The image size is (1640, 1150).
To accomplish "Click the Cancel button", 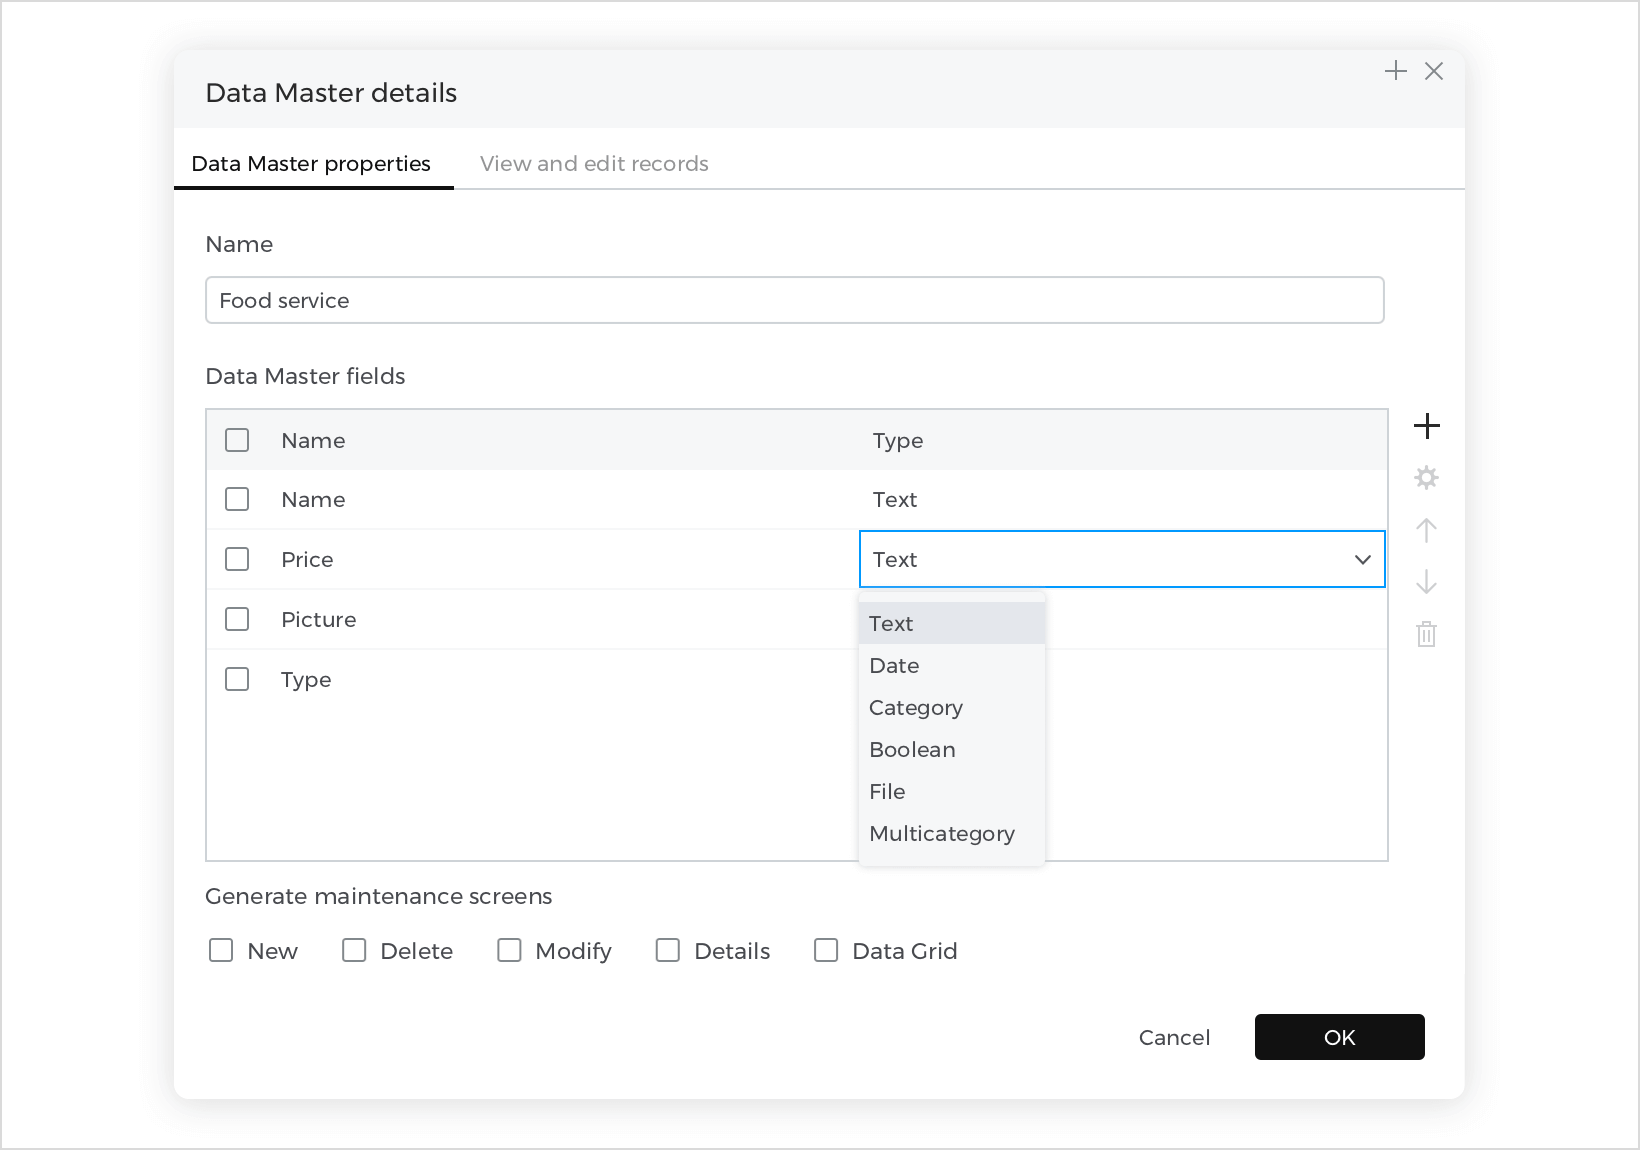I will click(1174, 1037).
